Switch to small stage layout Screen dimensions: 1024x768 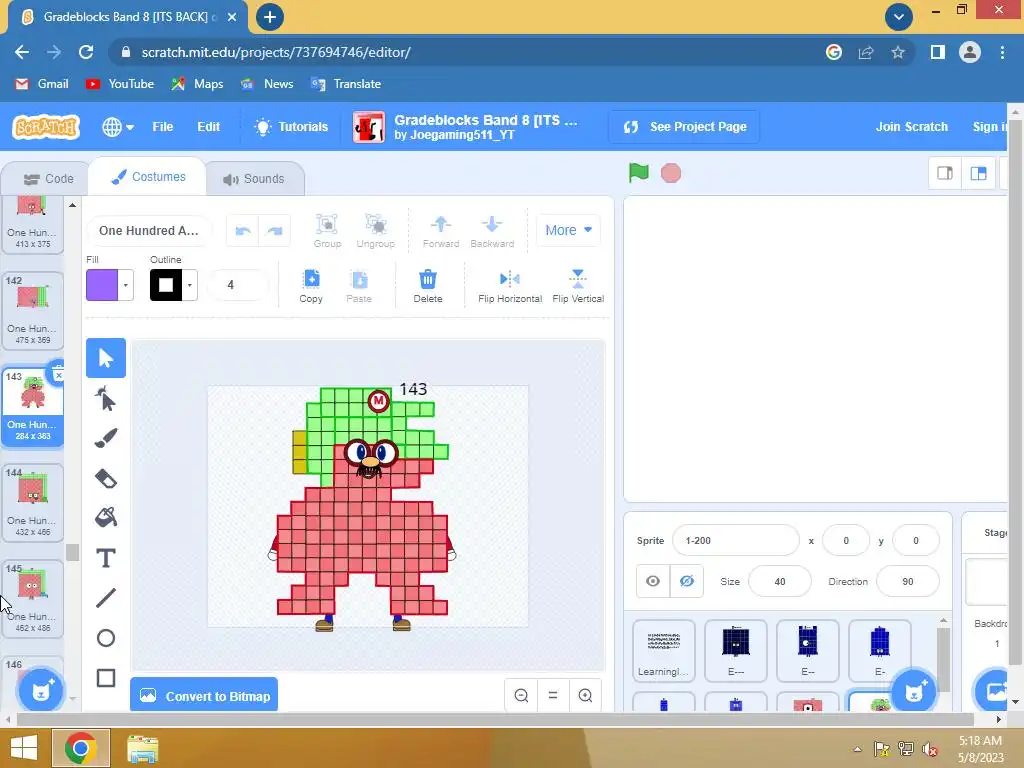(x=945, y=173)
